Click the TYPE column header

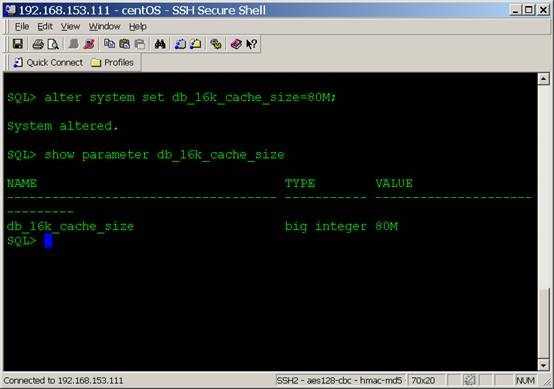300,183
